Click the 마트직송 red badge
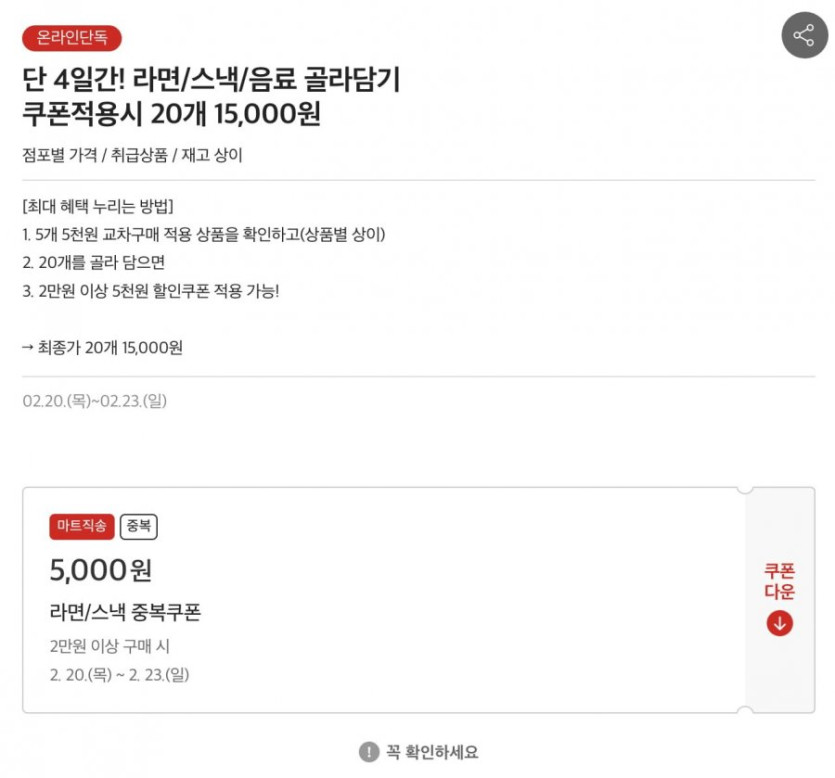The image size is (835, 778). [81, 526]
